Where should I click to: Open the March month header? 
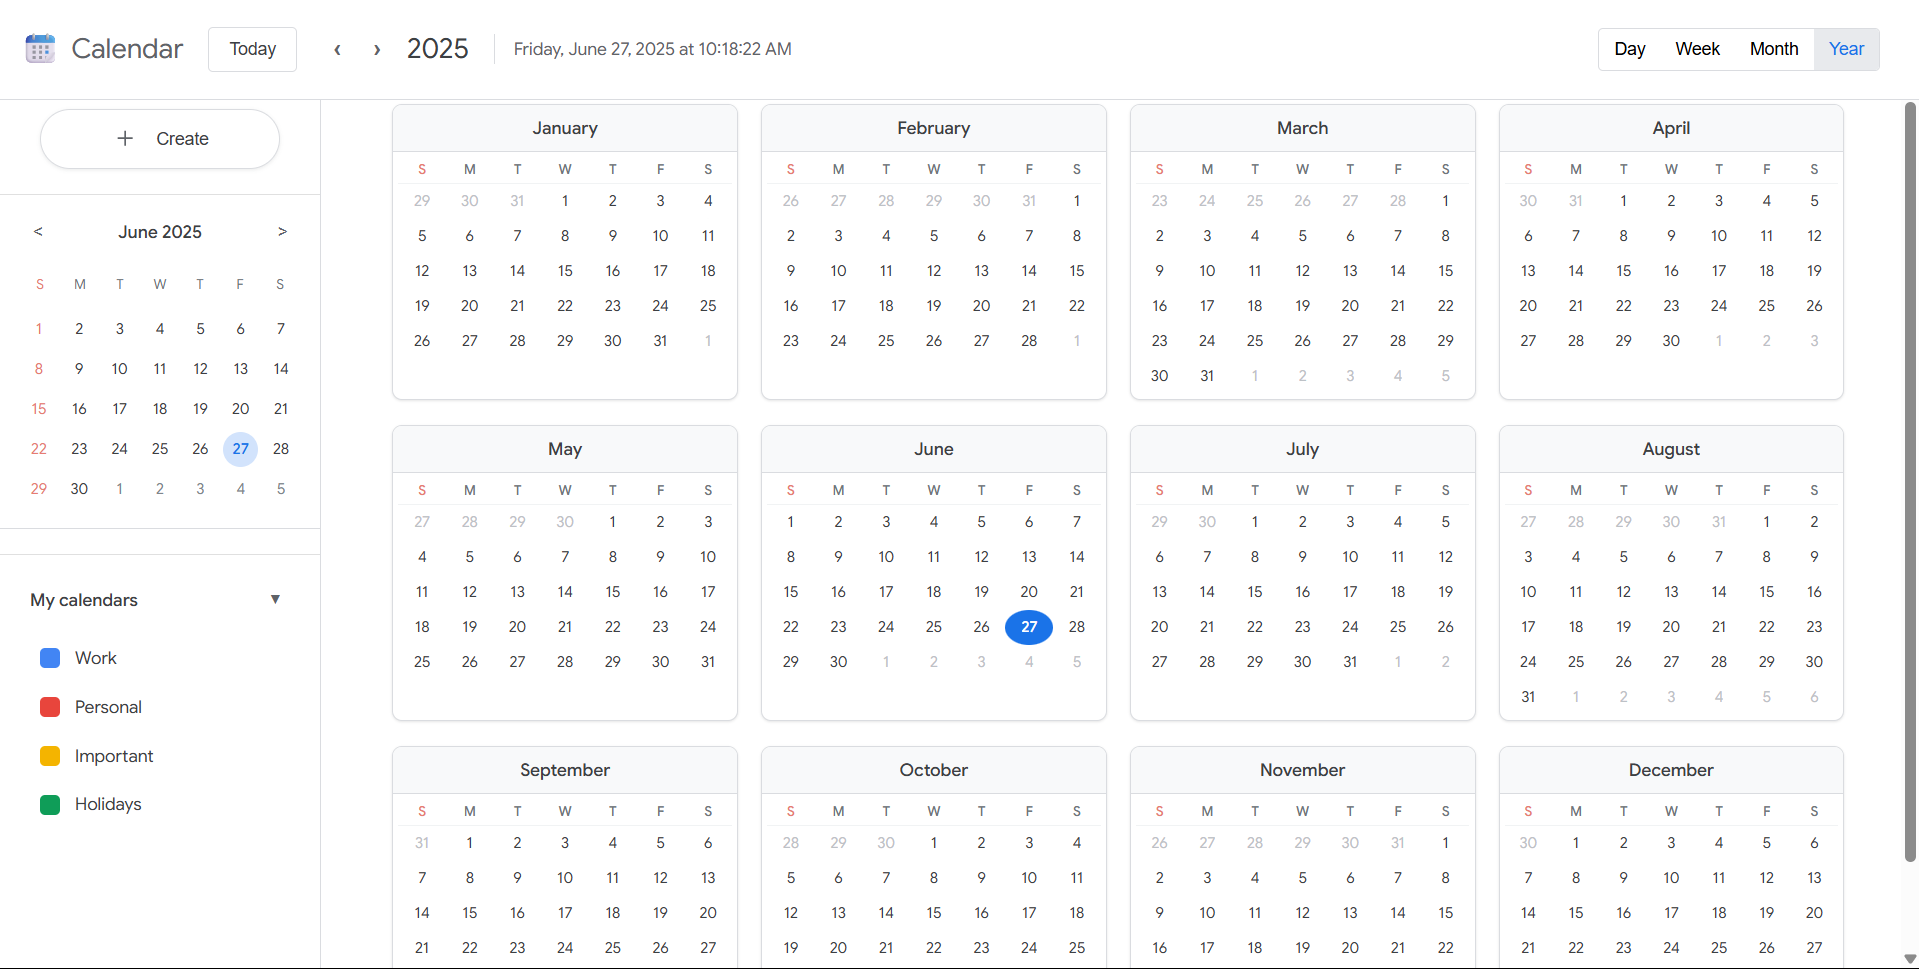pyautogui.click(x=1302, y=128)
